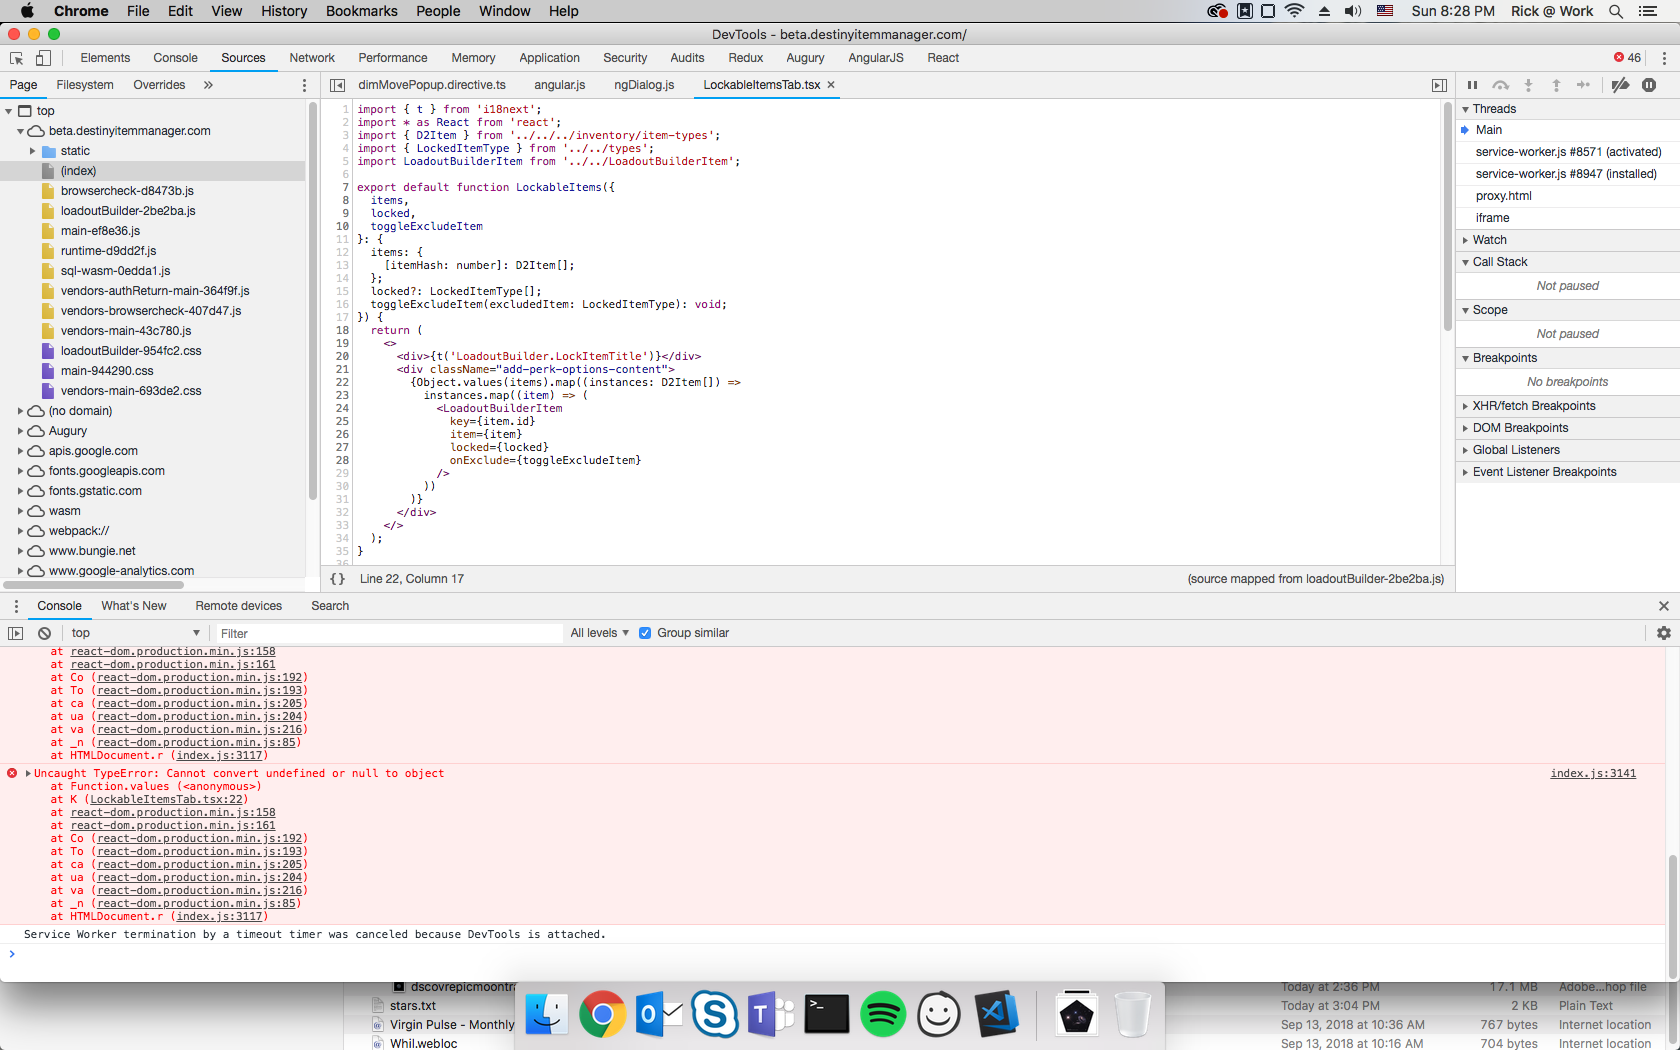Image resolution: width=1680 pixels, height=1050 pixels.
Task: Deactivate all breakpoints
Action: coord(1621,85)
